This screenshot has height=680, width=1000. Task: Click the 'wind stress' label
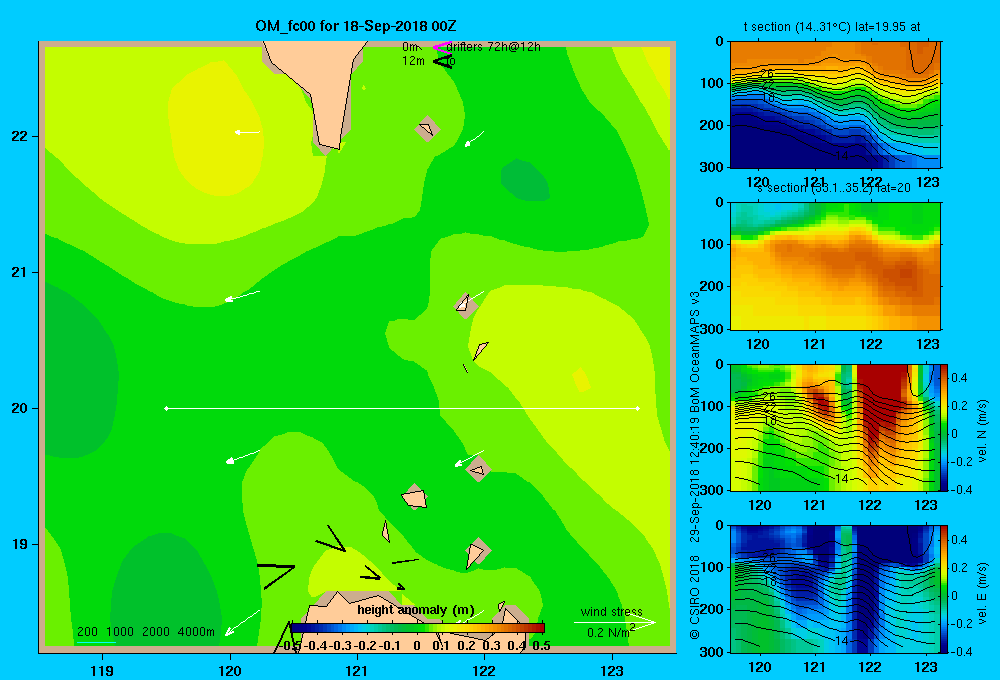[612, 611]
